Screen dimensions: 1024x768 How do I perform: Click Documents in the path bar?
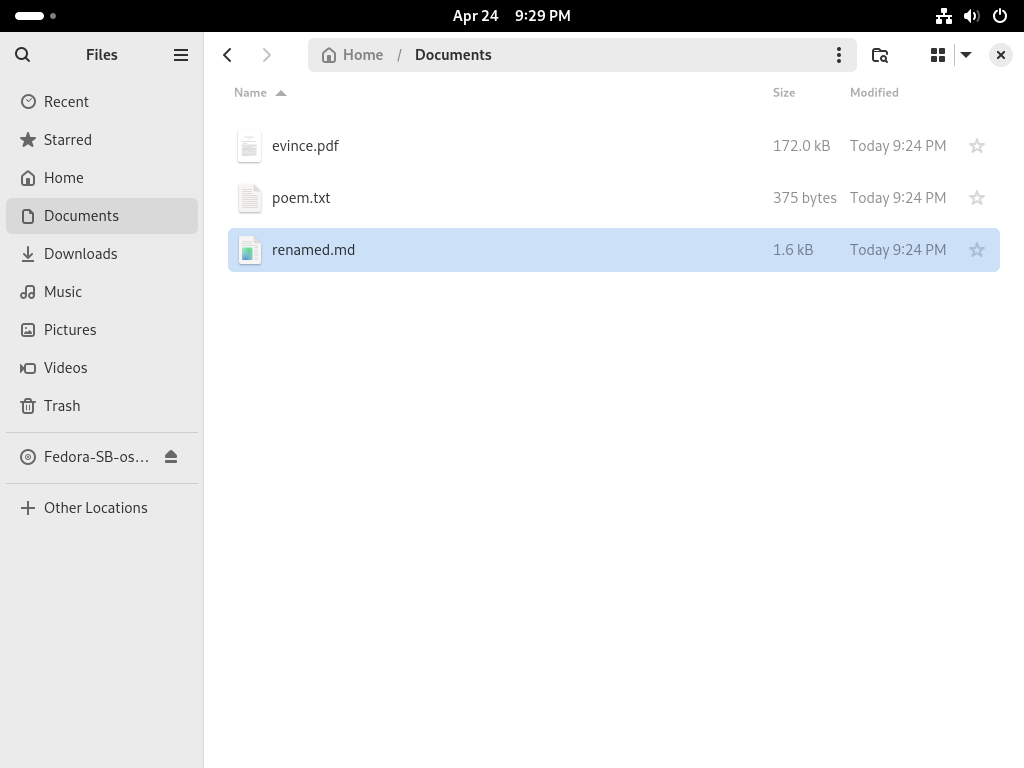[x=453, y=55]
